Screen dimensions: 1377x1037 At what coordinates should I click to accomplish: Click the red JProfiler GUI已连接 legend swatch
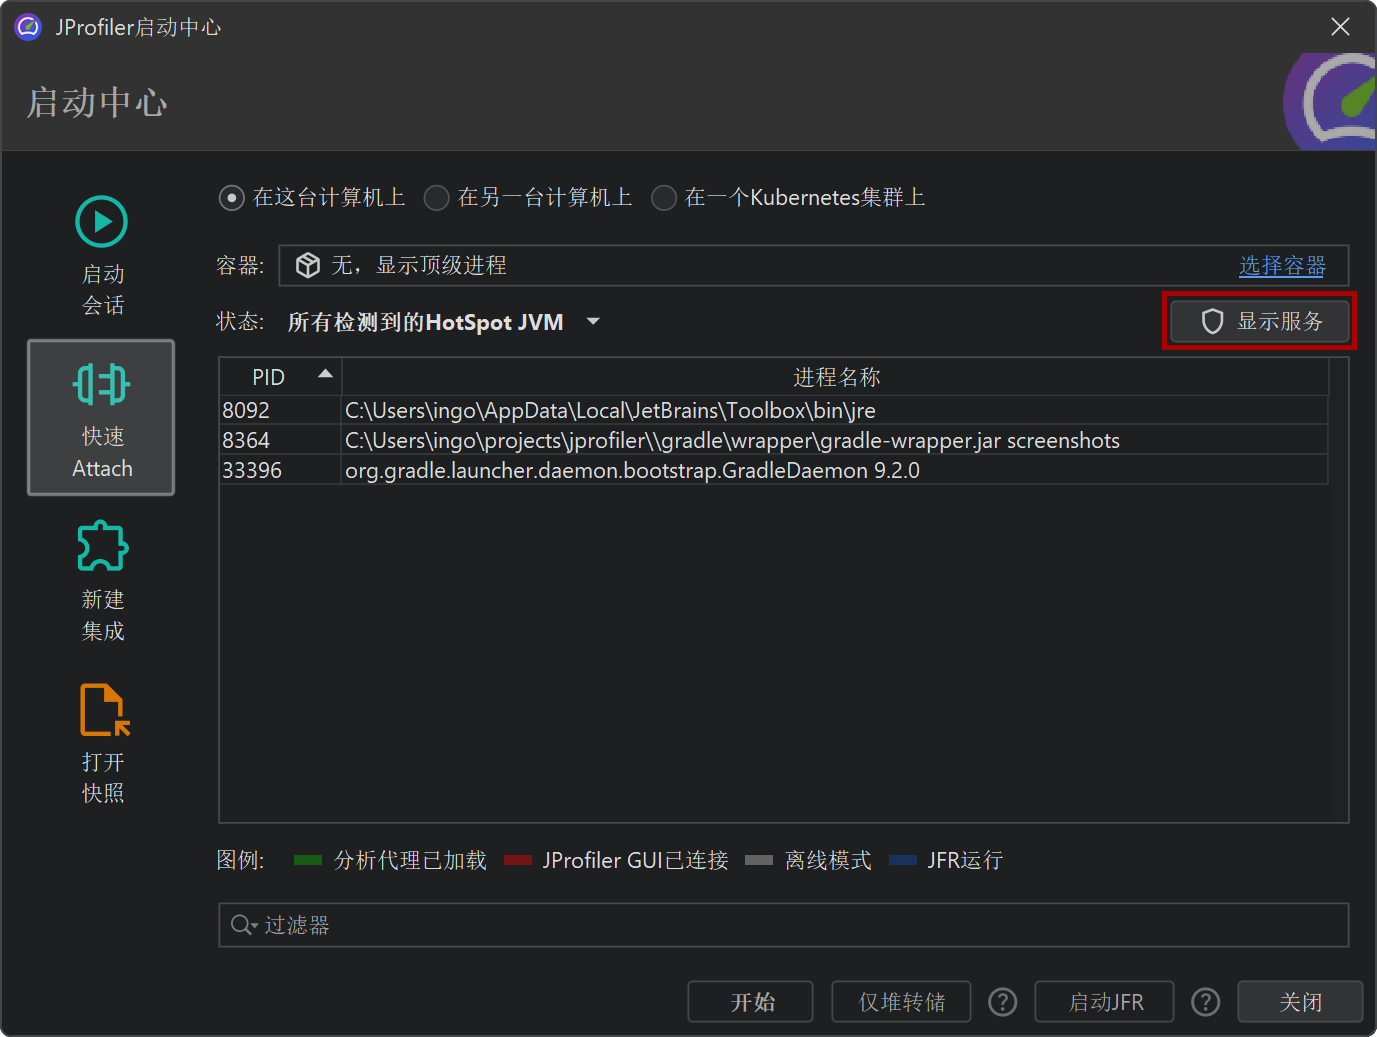click(x=518, y=860)
